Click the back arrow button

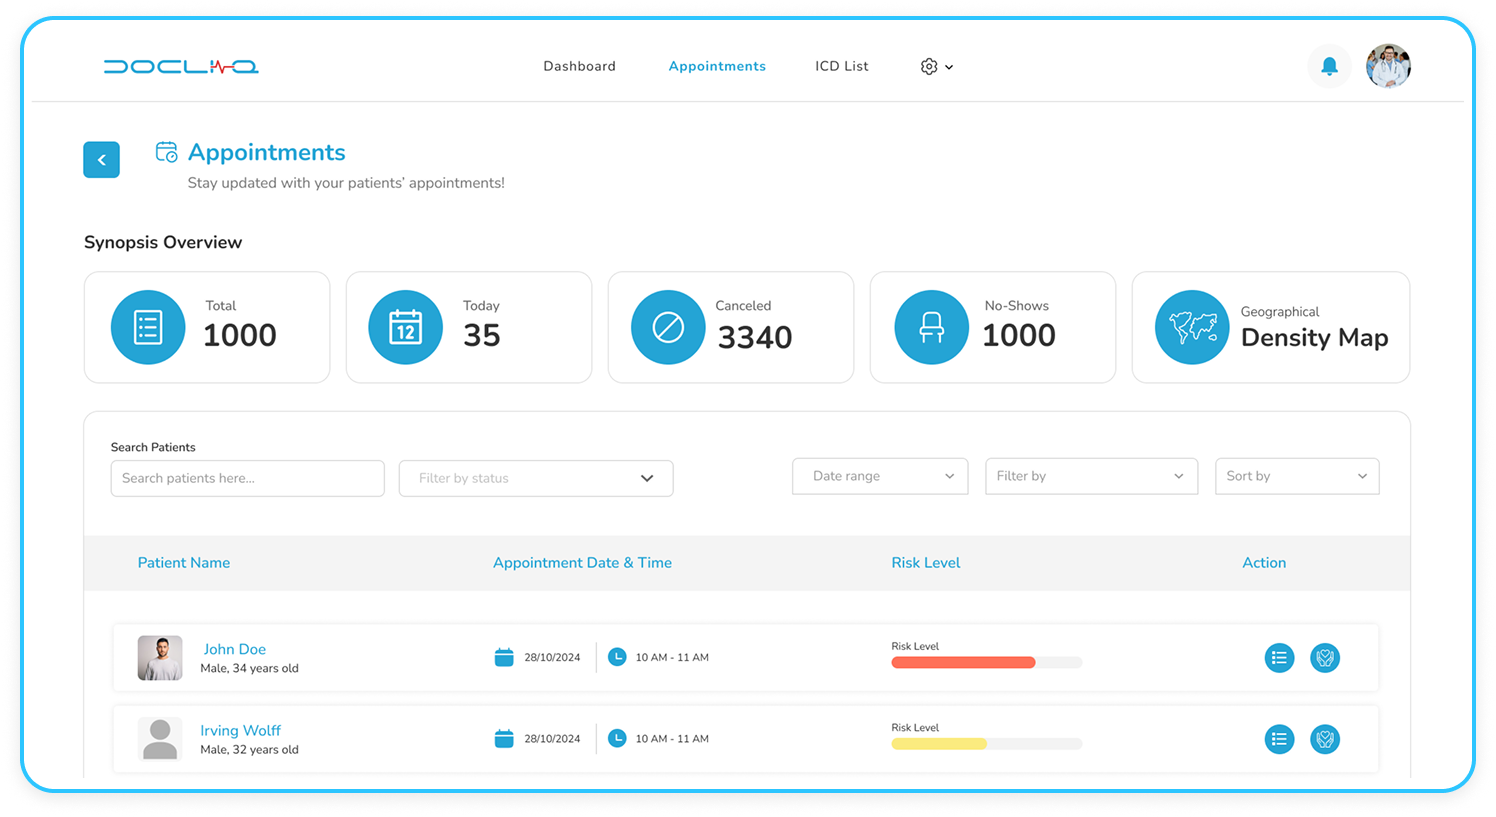[x=101, y=159]
